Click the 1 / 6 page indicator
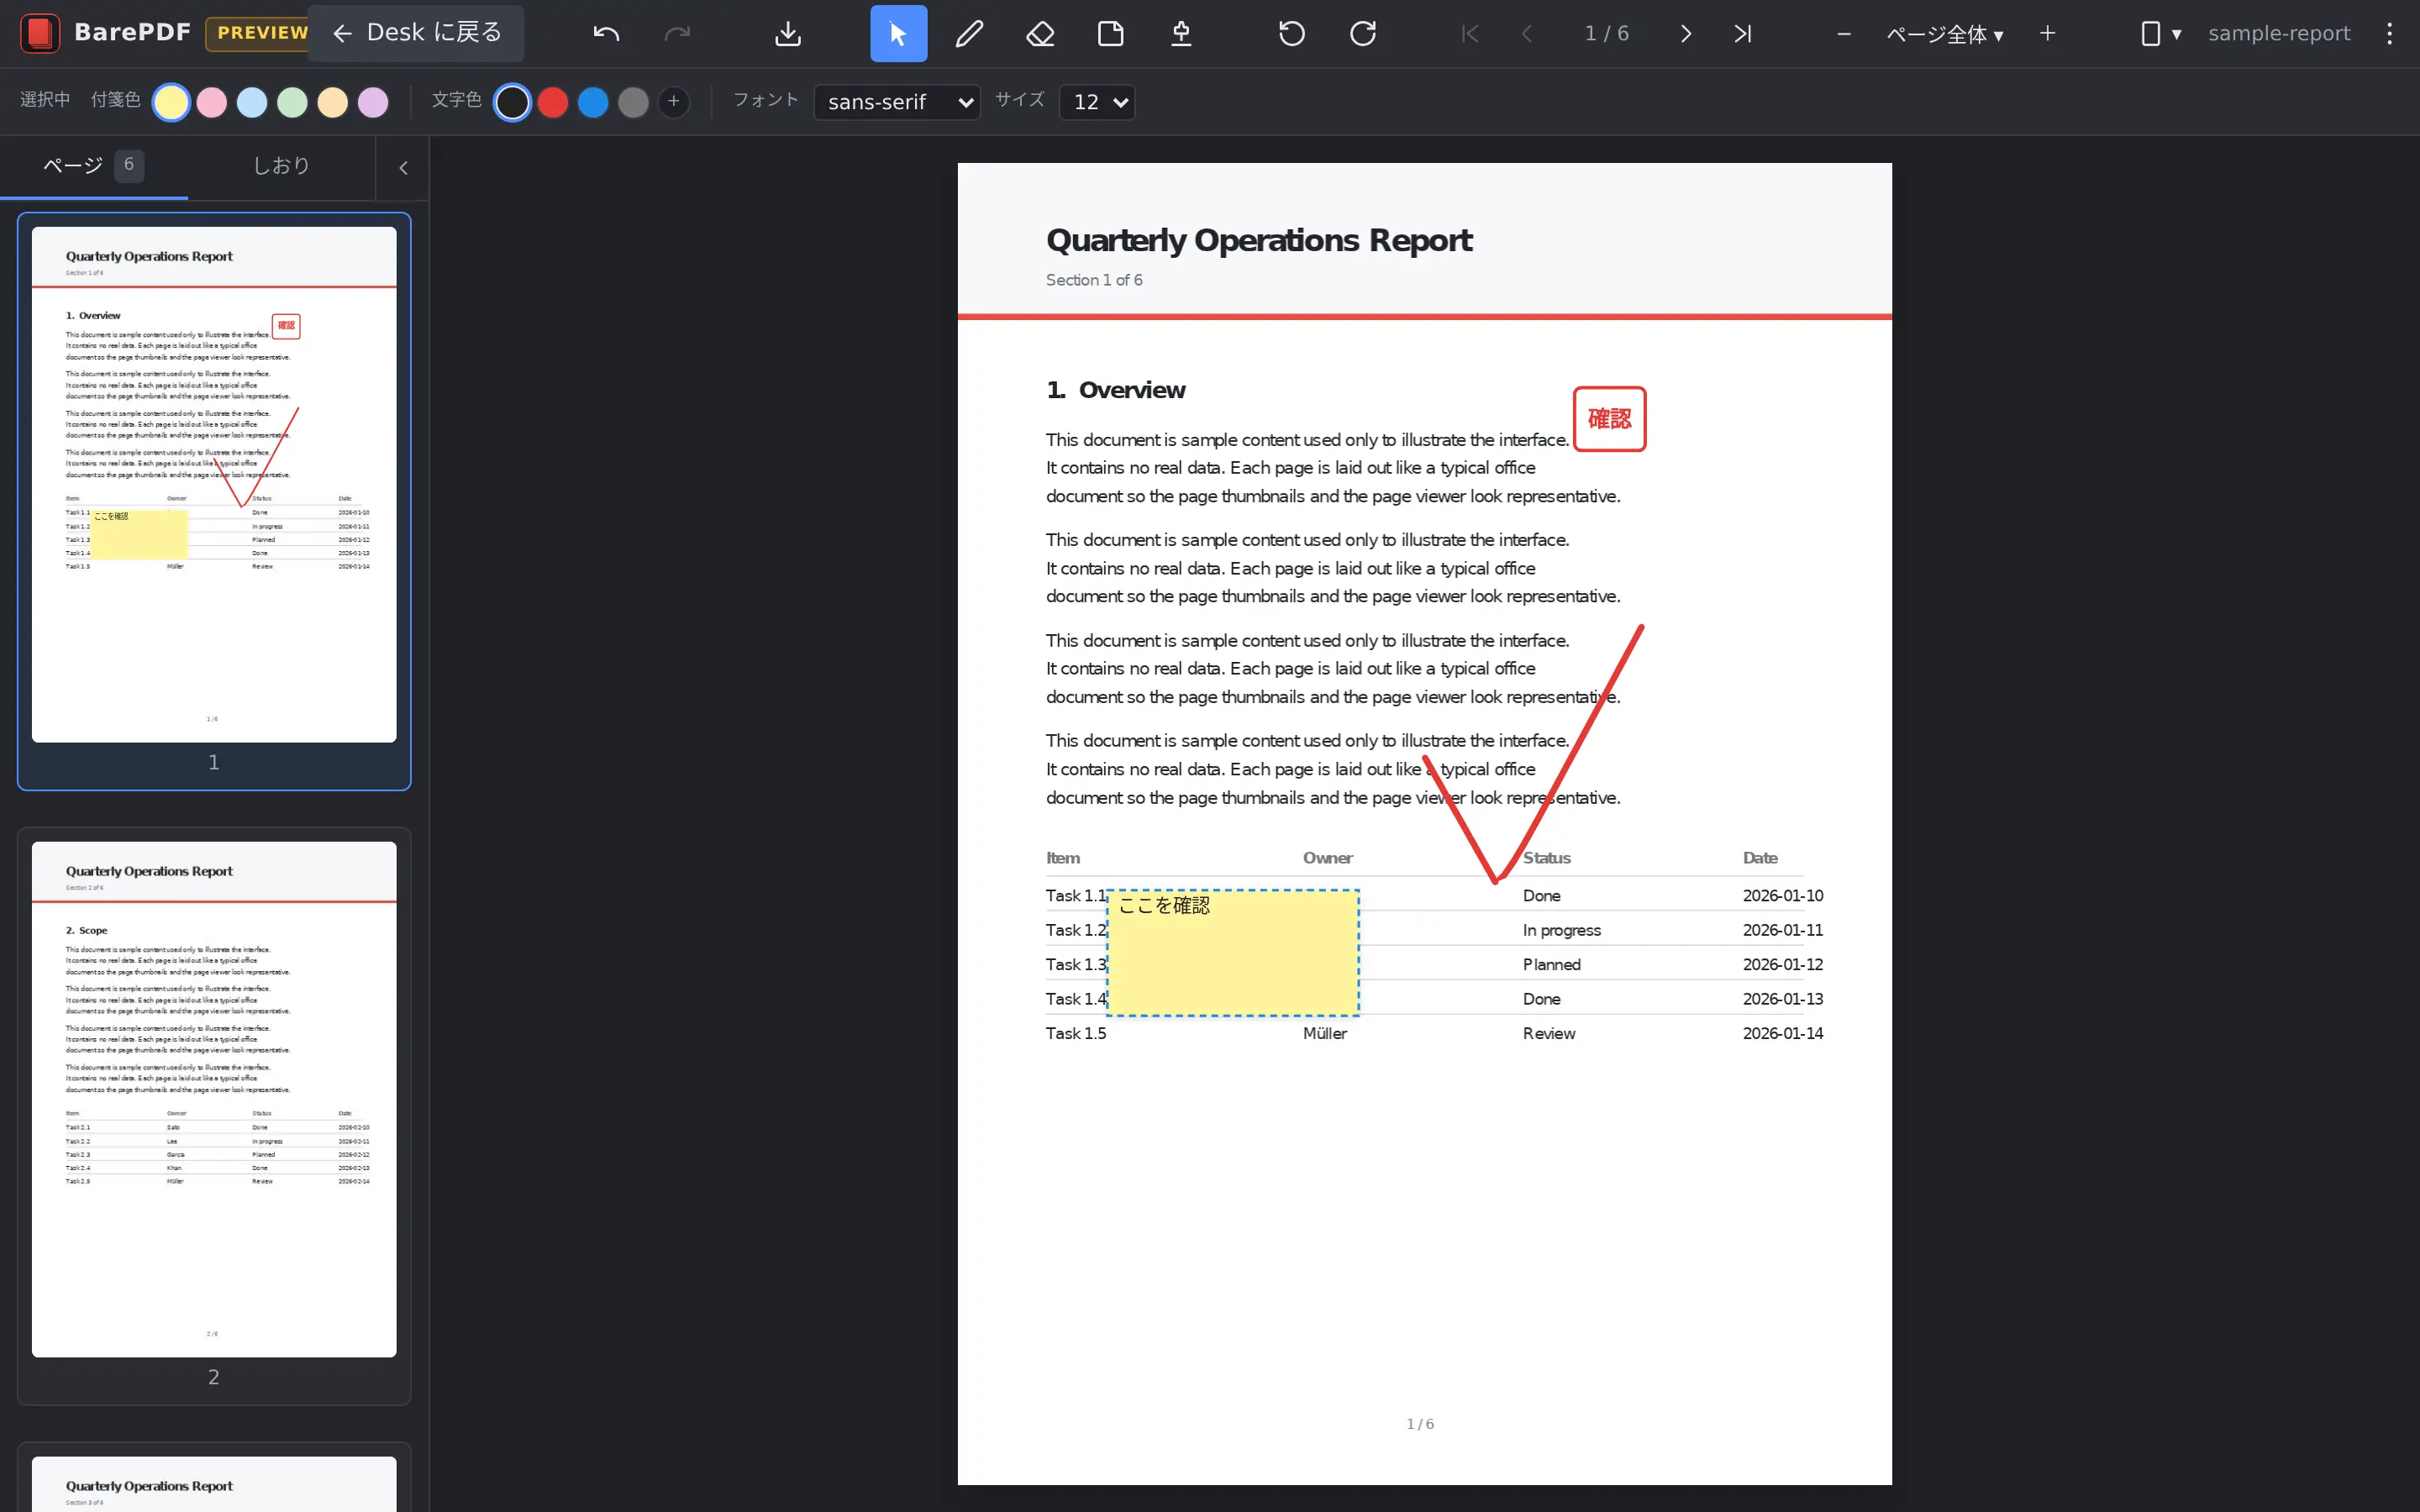This screenshot has width=2420, height=1512. pyautogui.click(x=1606, y=33)
